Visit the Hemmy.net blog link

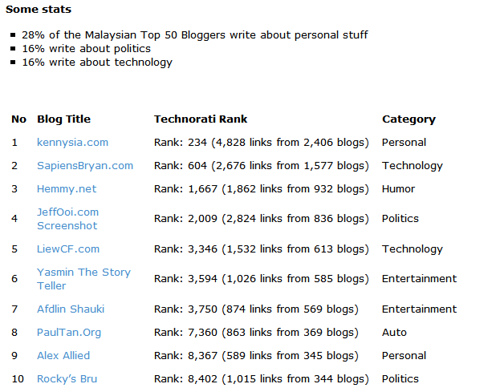click(66, 189)
